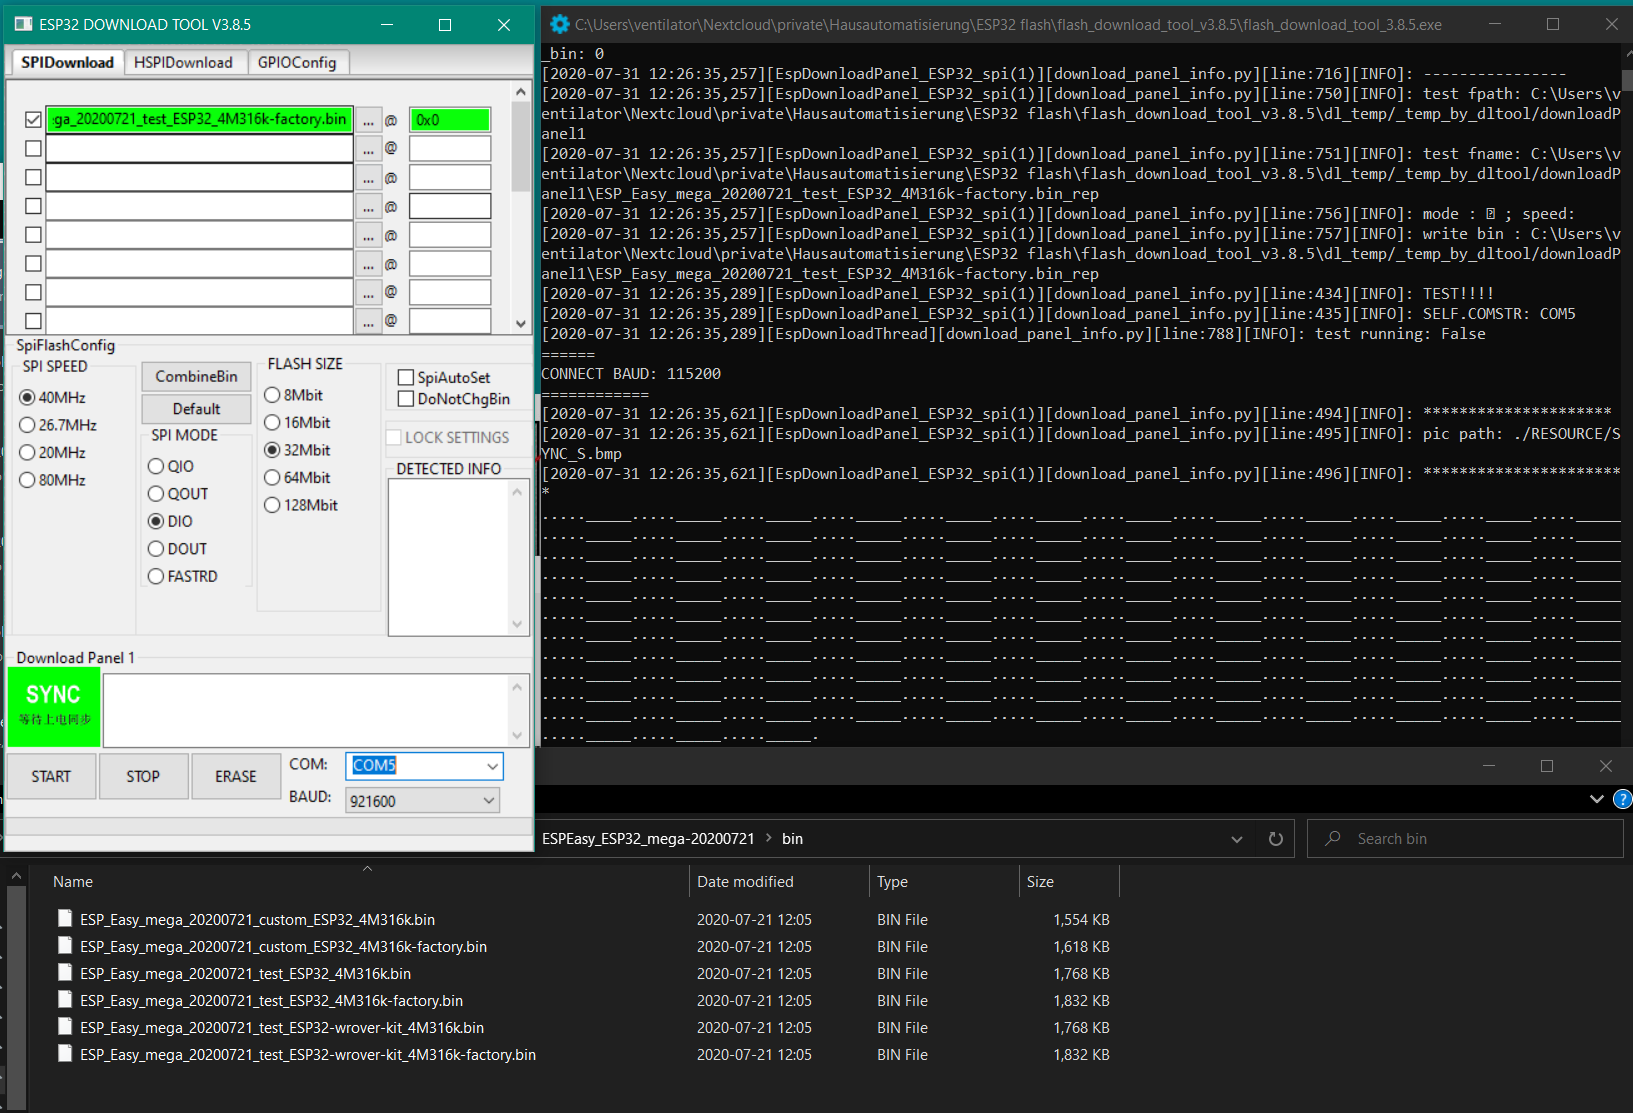Click the SYNC status indicator
Viewport: 1633px width, 1113px height.
point(54,707)
